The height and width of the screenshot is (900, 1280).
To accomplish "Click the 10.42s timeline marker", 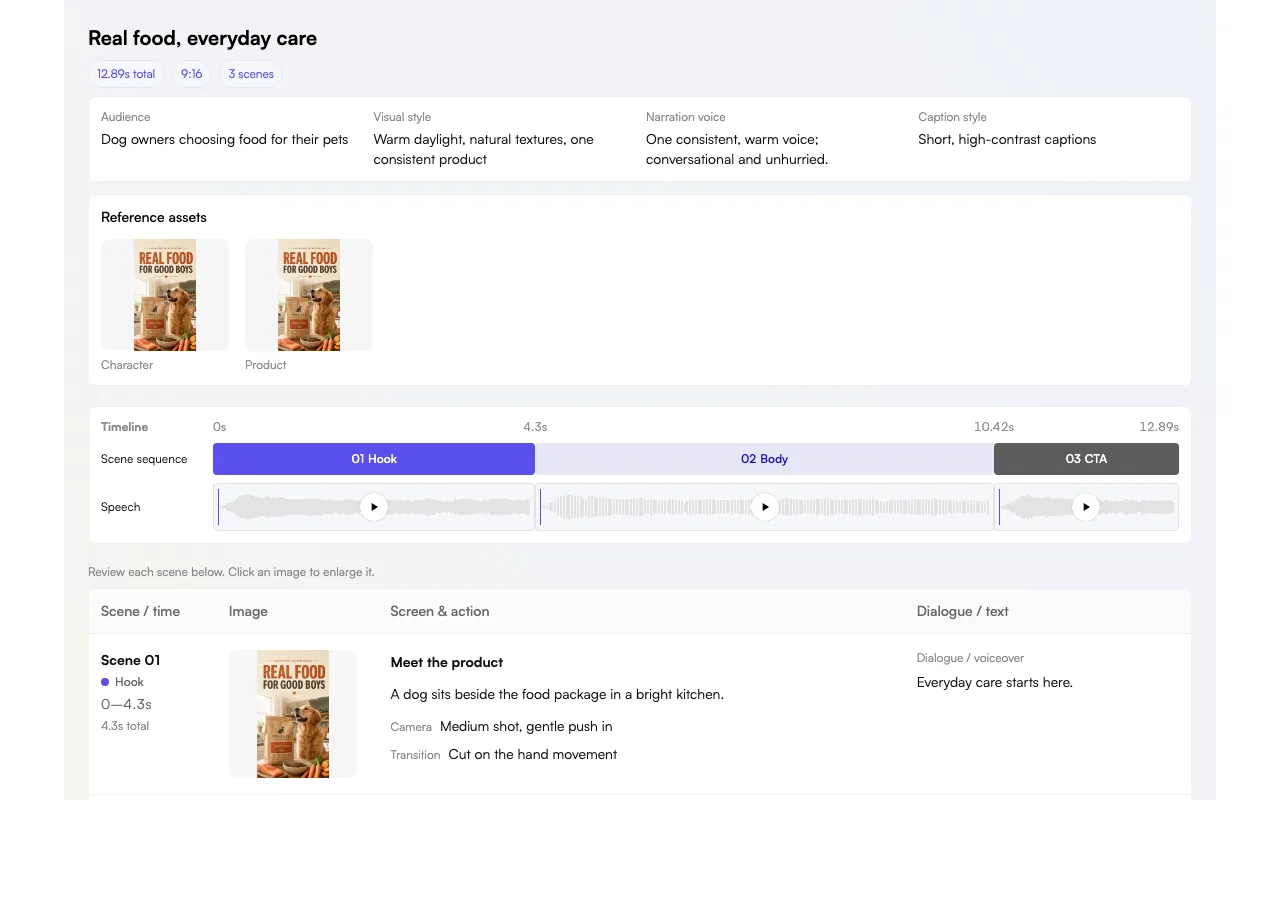I will point(994,427).
